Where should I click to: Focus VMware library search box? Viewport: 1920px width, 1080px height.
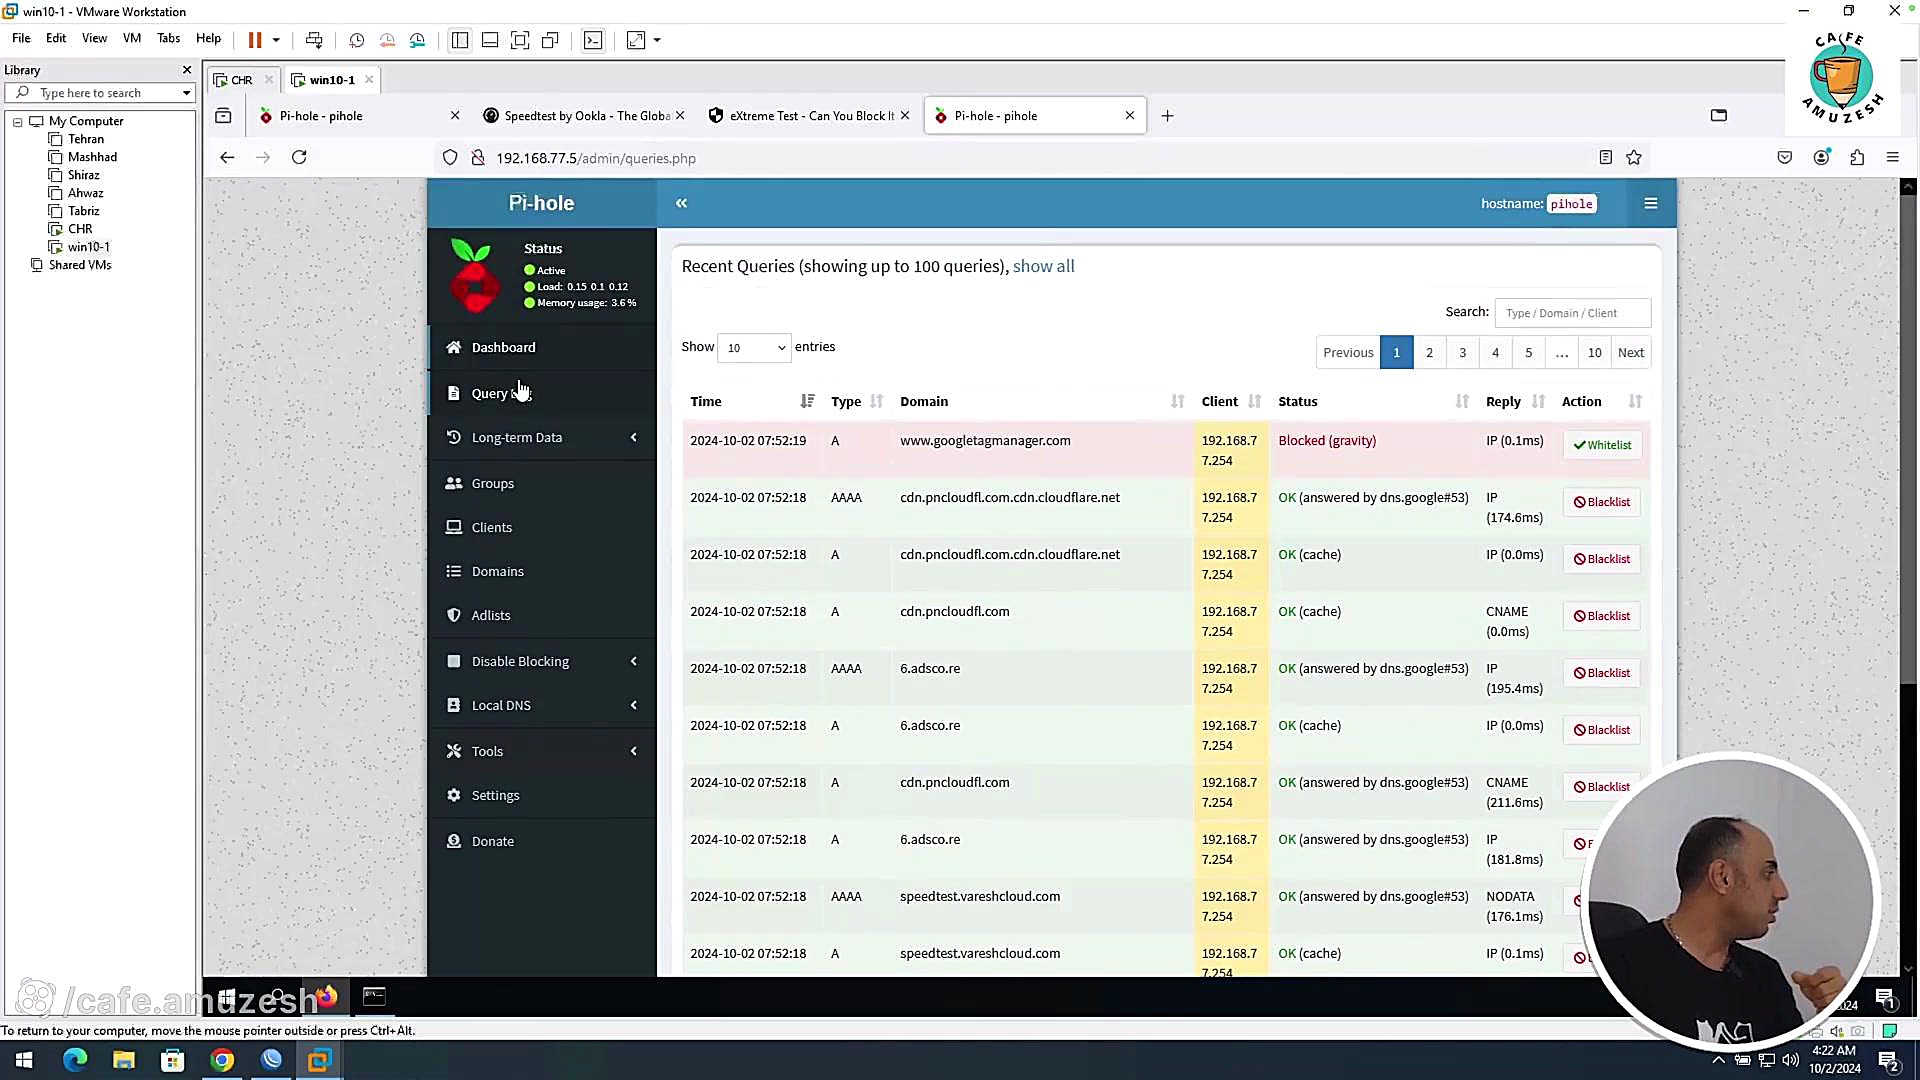98,93
